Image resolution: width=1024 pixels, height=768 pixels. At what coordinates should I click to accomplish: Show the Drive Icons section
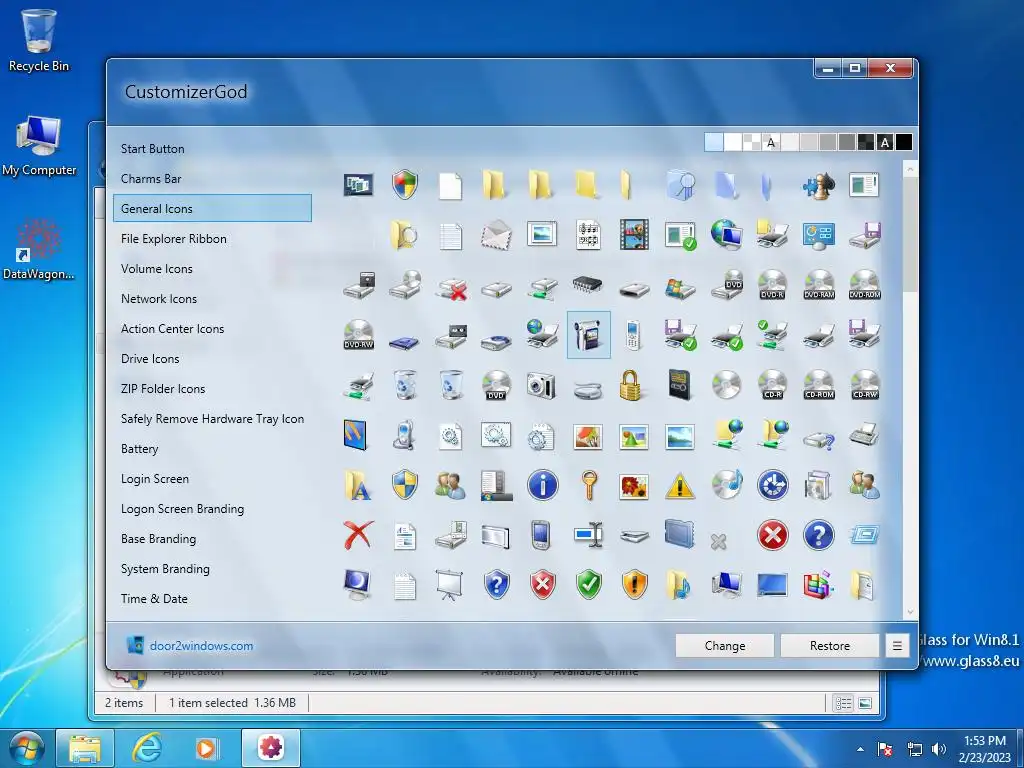150,359
